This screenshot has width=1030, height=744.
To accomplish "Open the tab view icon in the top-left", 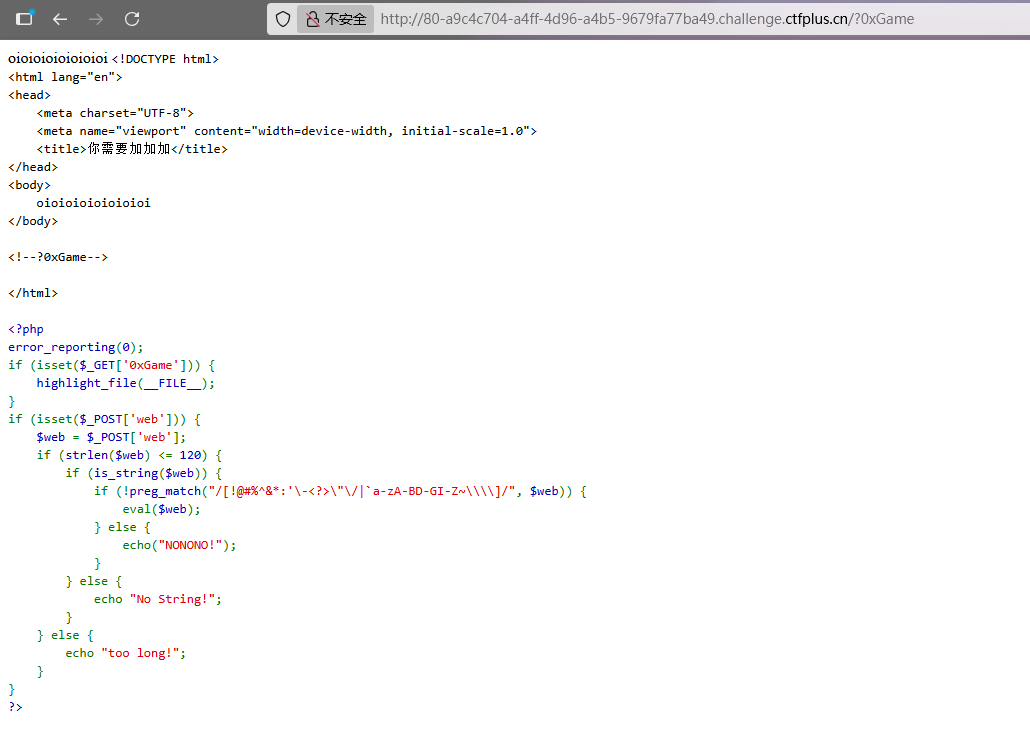I will tap(24, 18).
